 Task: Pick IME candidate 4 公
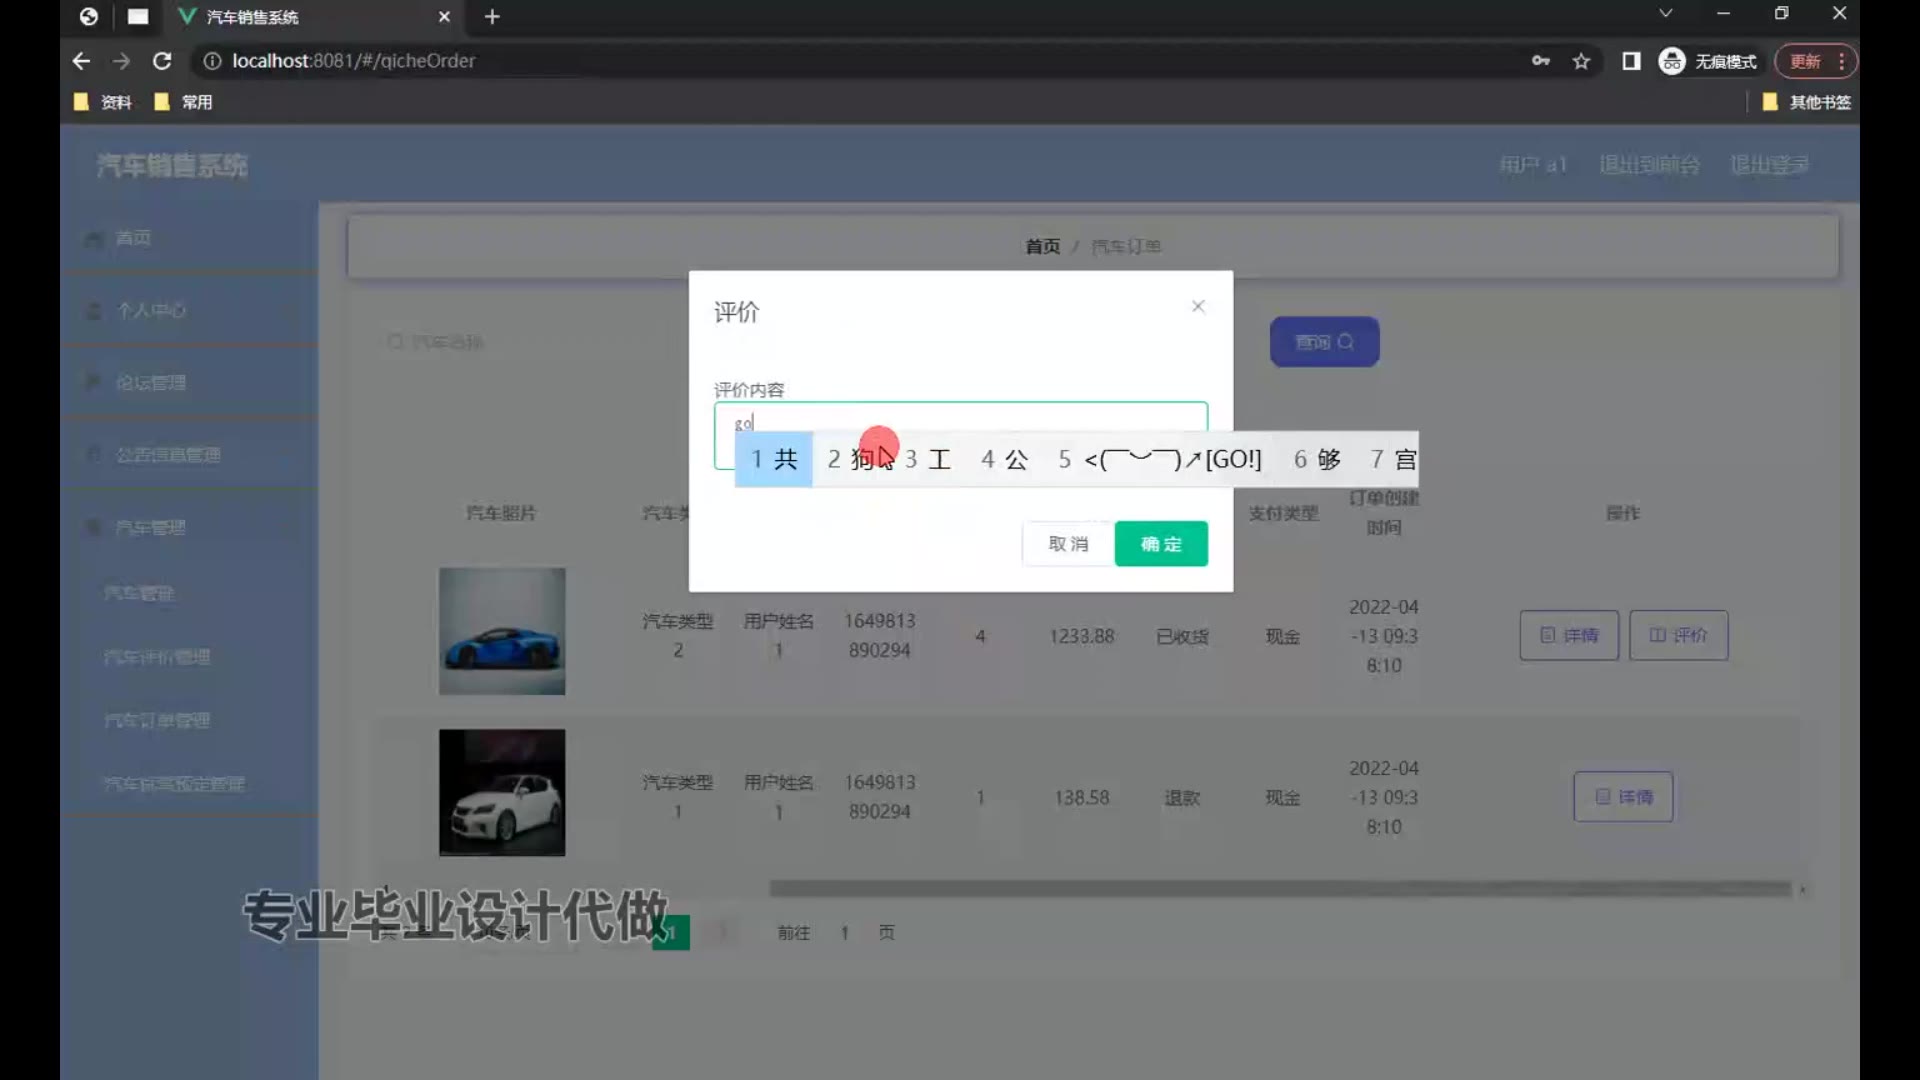1005,459
